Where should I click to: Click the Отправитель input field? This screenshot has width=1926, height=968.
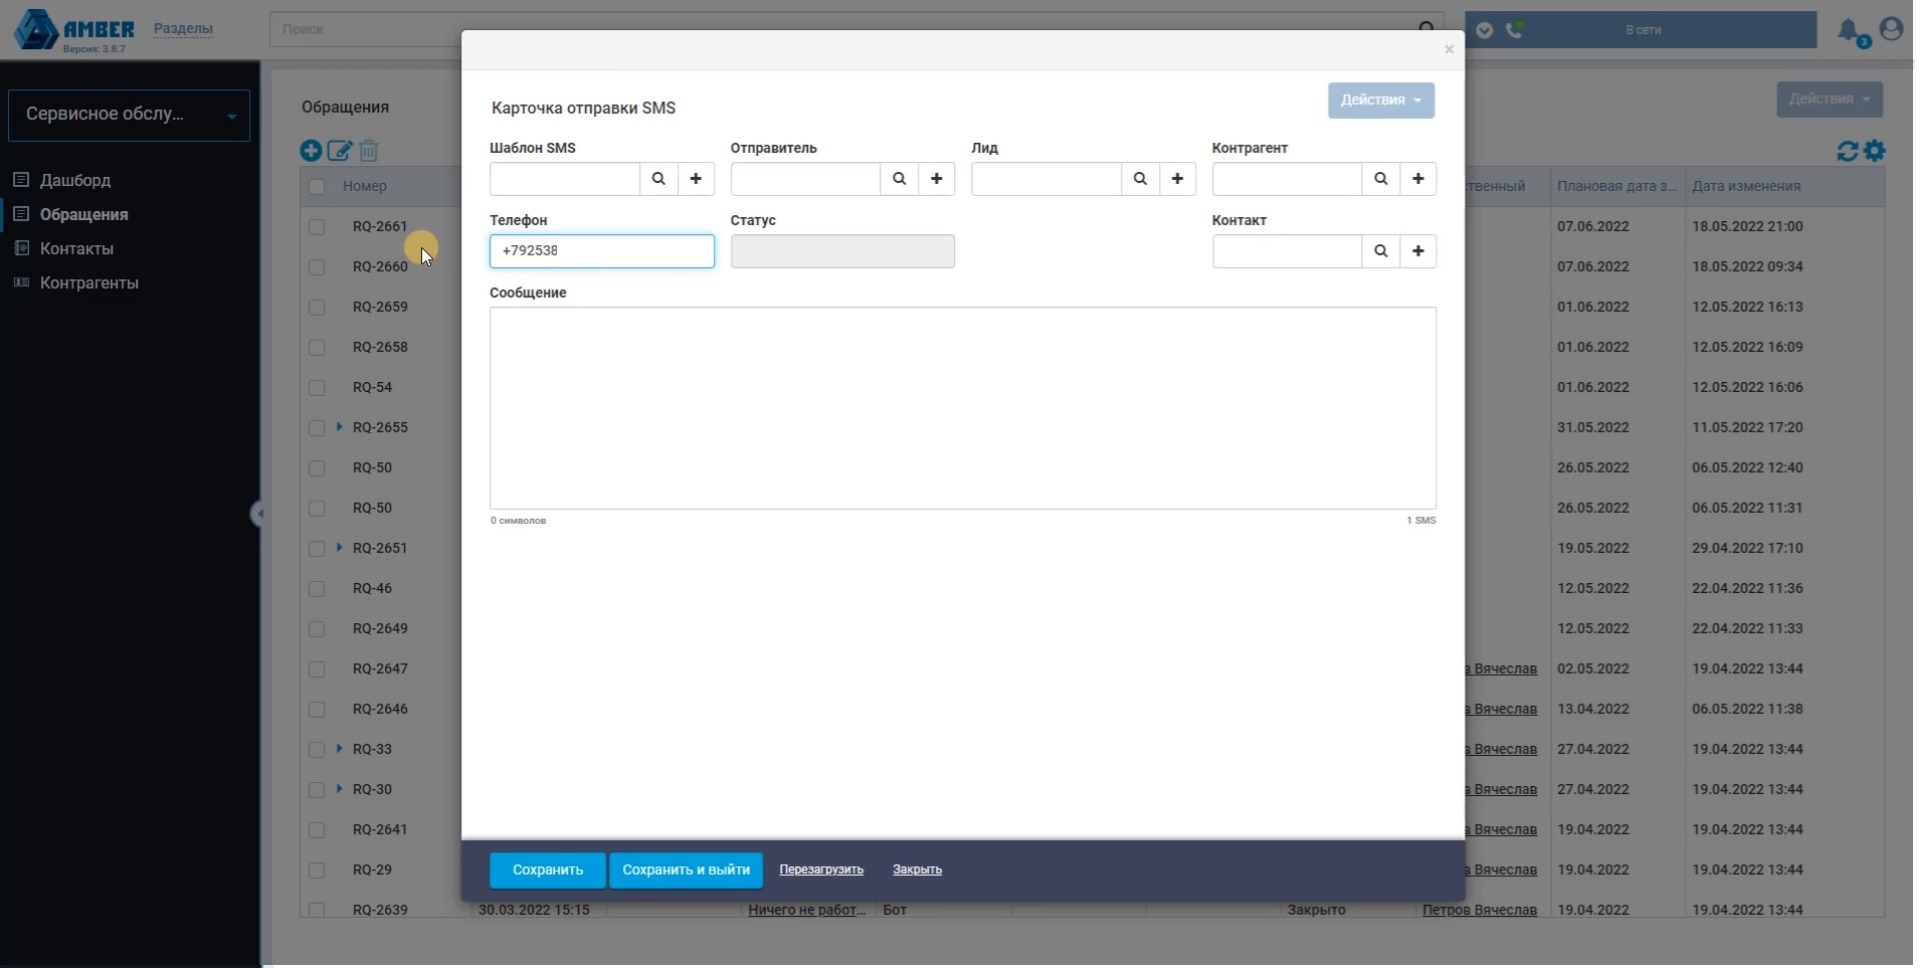(x=806, y=179)
